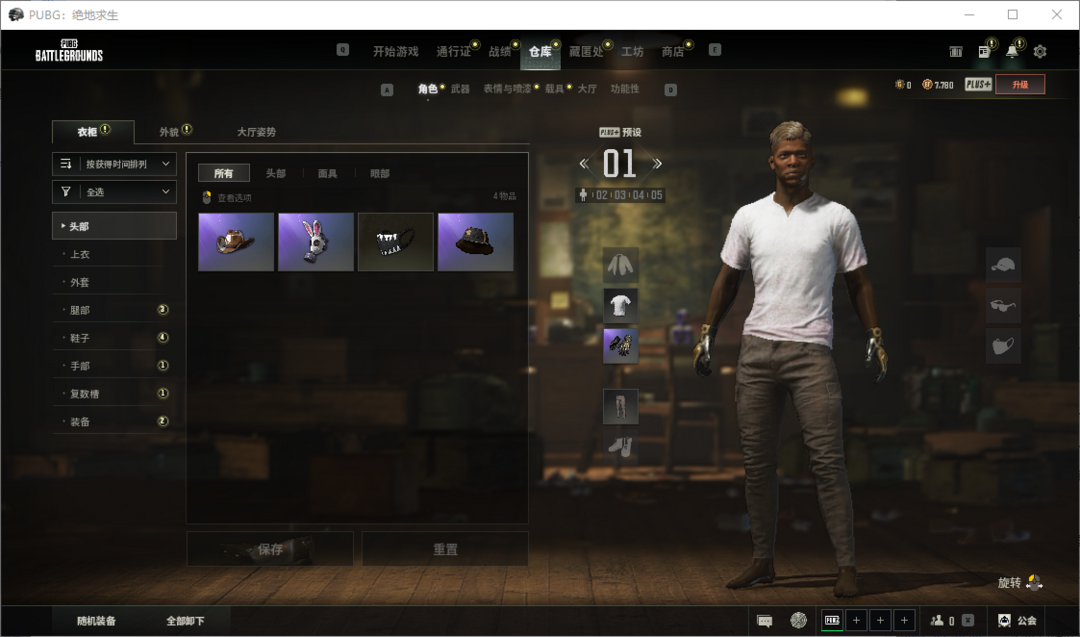Open the chat bubble icon
Viewport: 1080px width, 637px height.
pos(765,620)
